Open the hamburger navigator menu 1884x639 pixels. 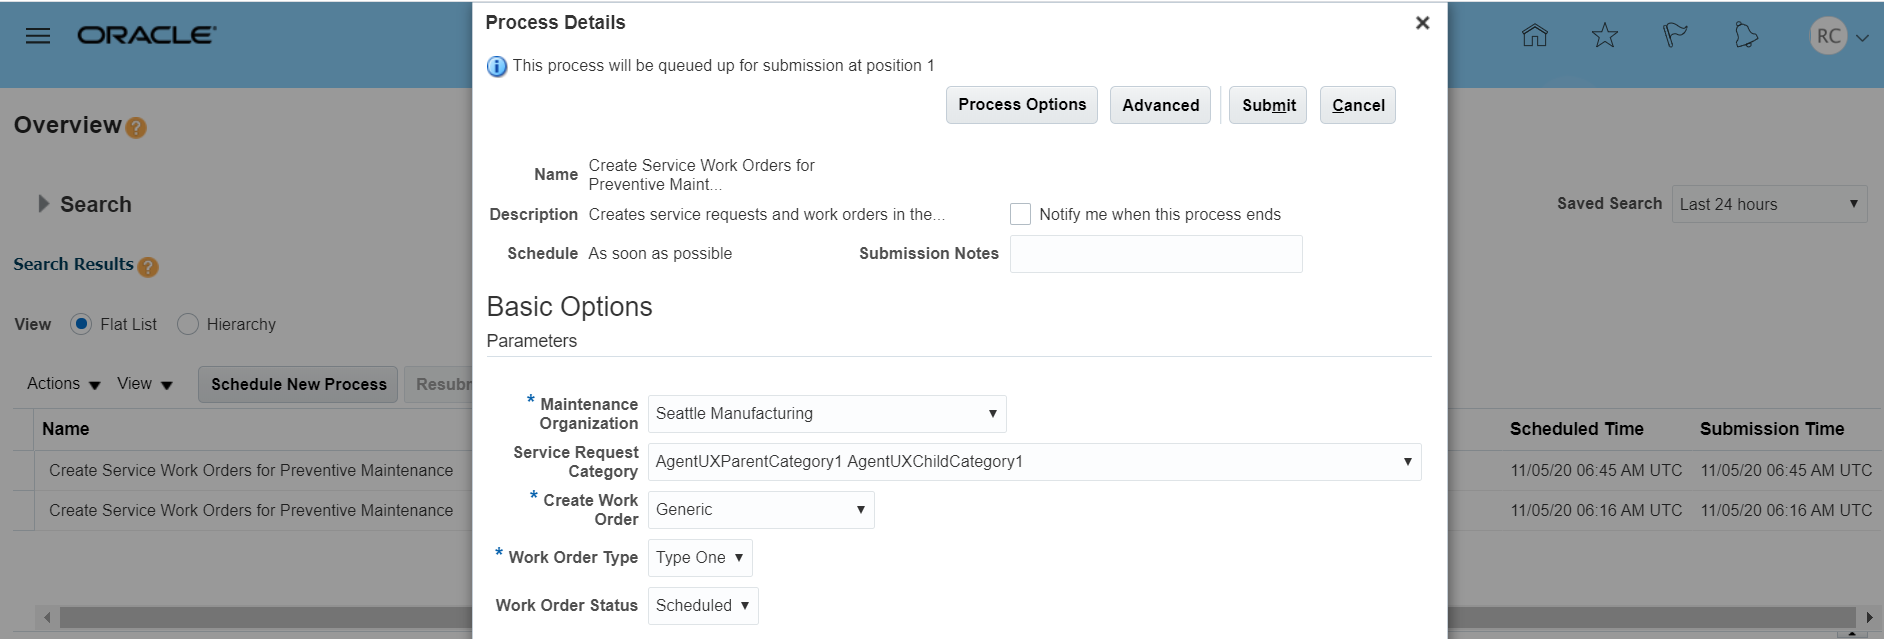[x=38, y=36]
